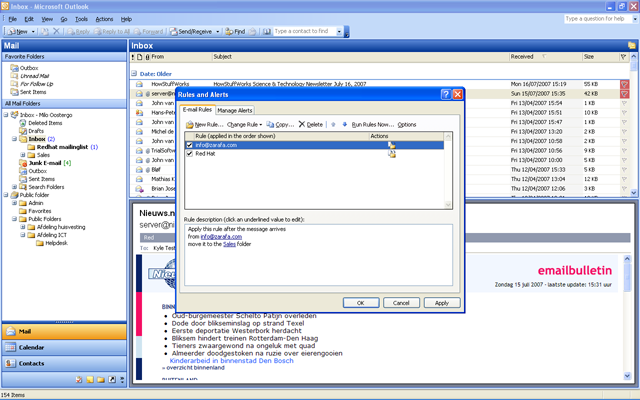The width and height of the screenshot is (640, 400).
Task: Open the Help menu
Action: tap(126, 19)
